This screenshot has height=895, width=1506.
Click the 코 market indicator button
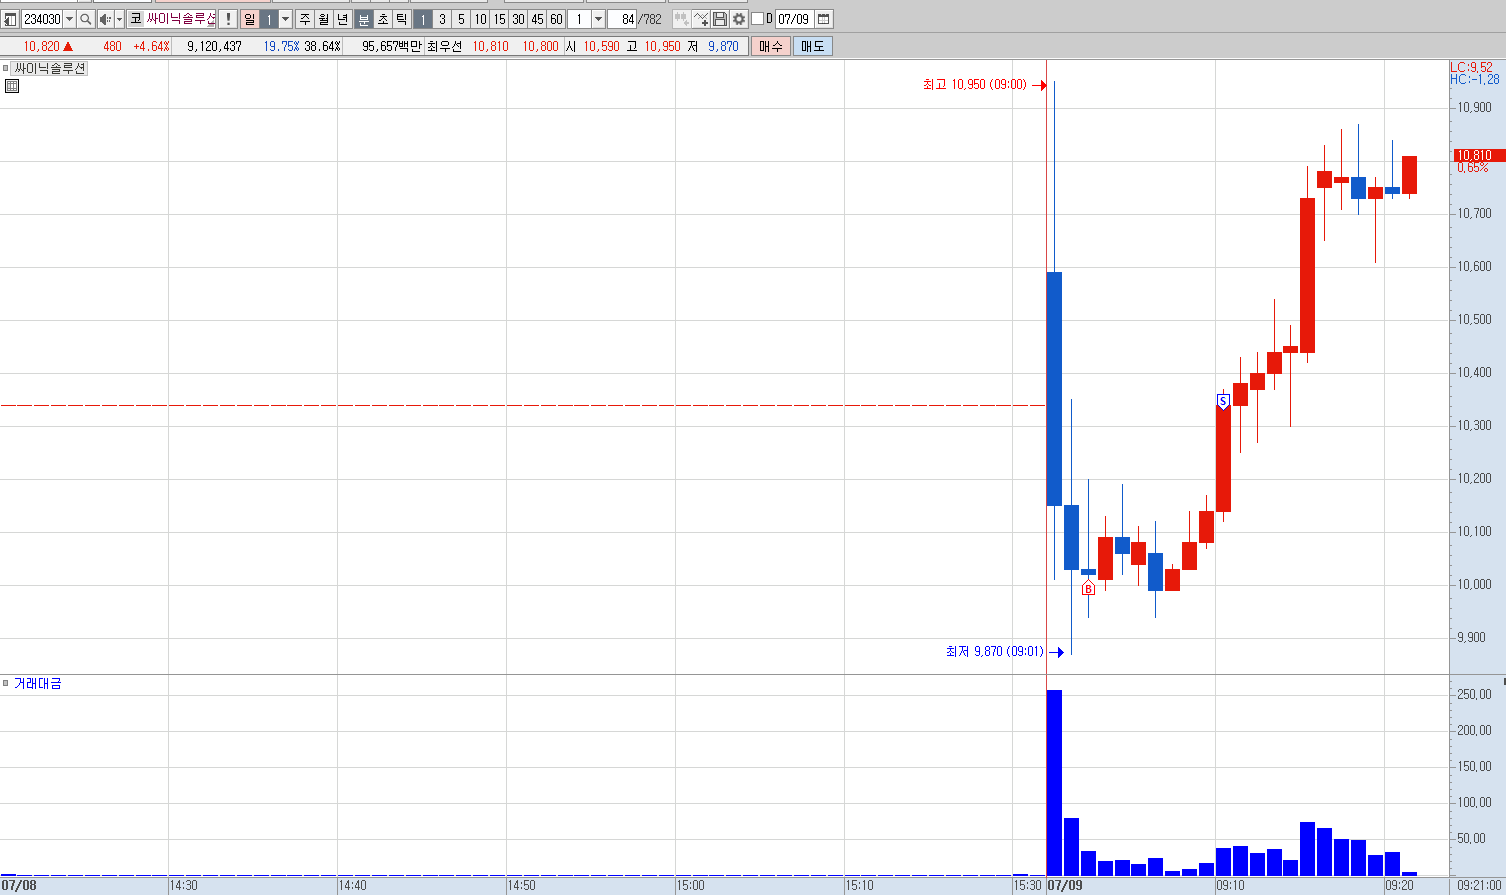click(x=135, y=19)
